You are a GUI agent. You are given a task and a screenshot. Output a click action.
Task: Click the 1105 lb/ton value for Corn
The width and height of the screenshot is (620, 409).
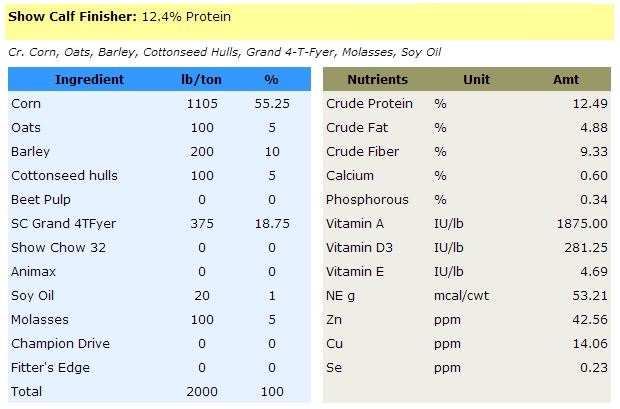tap(202, 104)
